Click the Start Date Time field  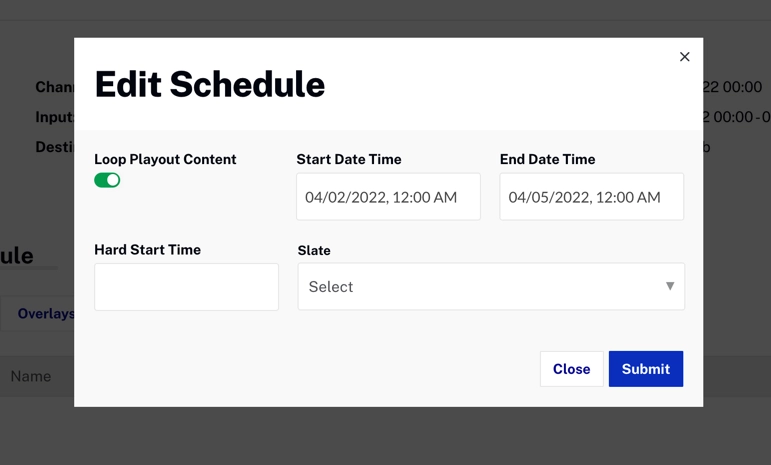pos(388,197)
